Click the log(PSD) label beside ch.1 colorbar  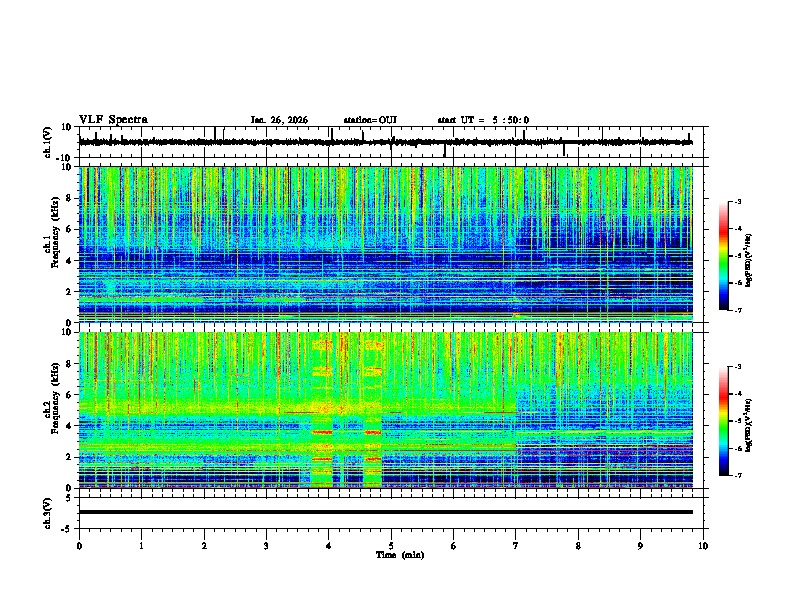[x=749, y=260]
